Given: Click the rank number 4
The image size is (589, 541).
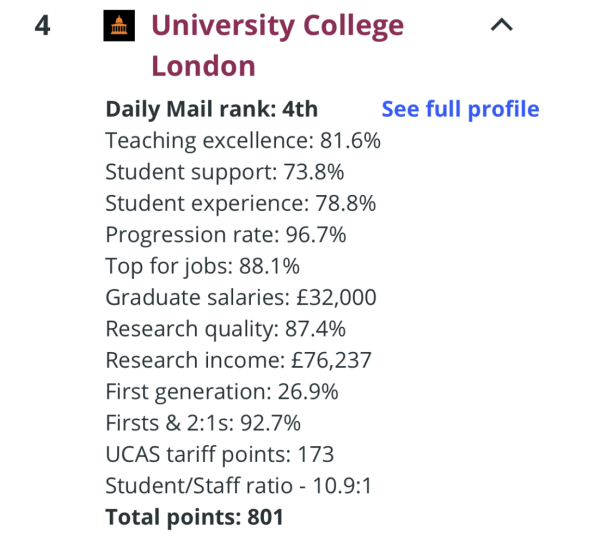Looking at the screenshot, I should (x=42, y=26).
